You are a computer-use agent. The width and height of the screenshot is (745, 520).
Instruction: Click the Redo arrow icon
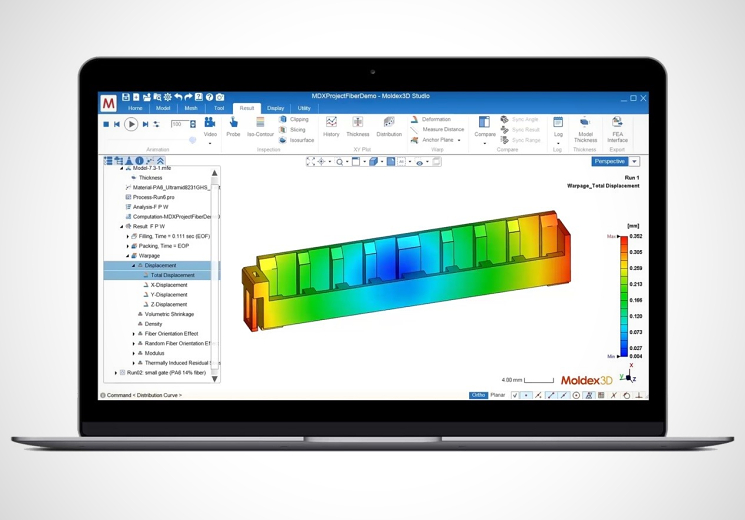(188, 97)
